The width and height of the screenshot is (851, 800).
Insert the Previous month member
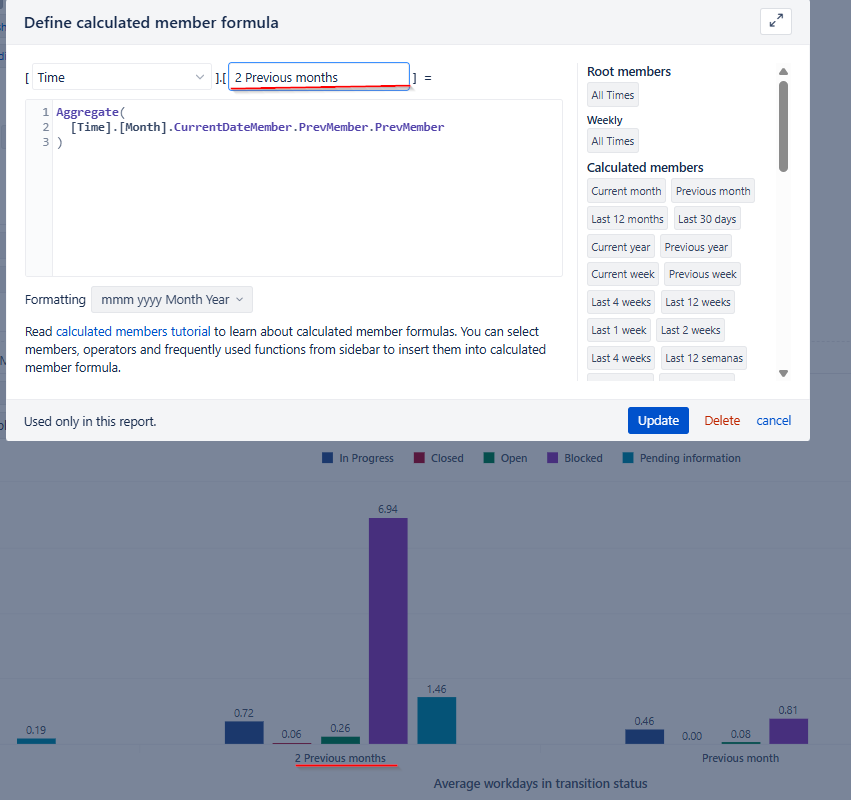click(x=712, y=191)
